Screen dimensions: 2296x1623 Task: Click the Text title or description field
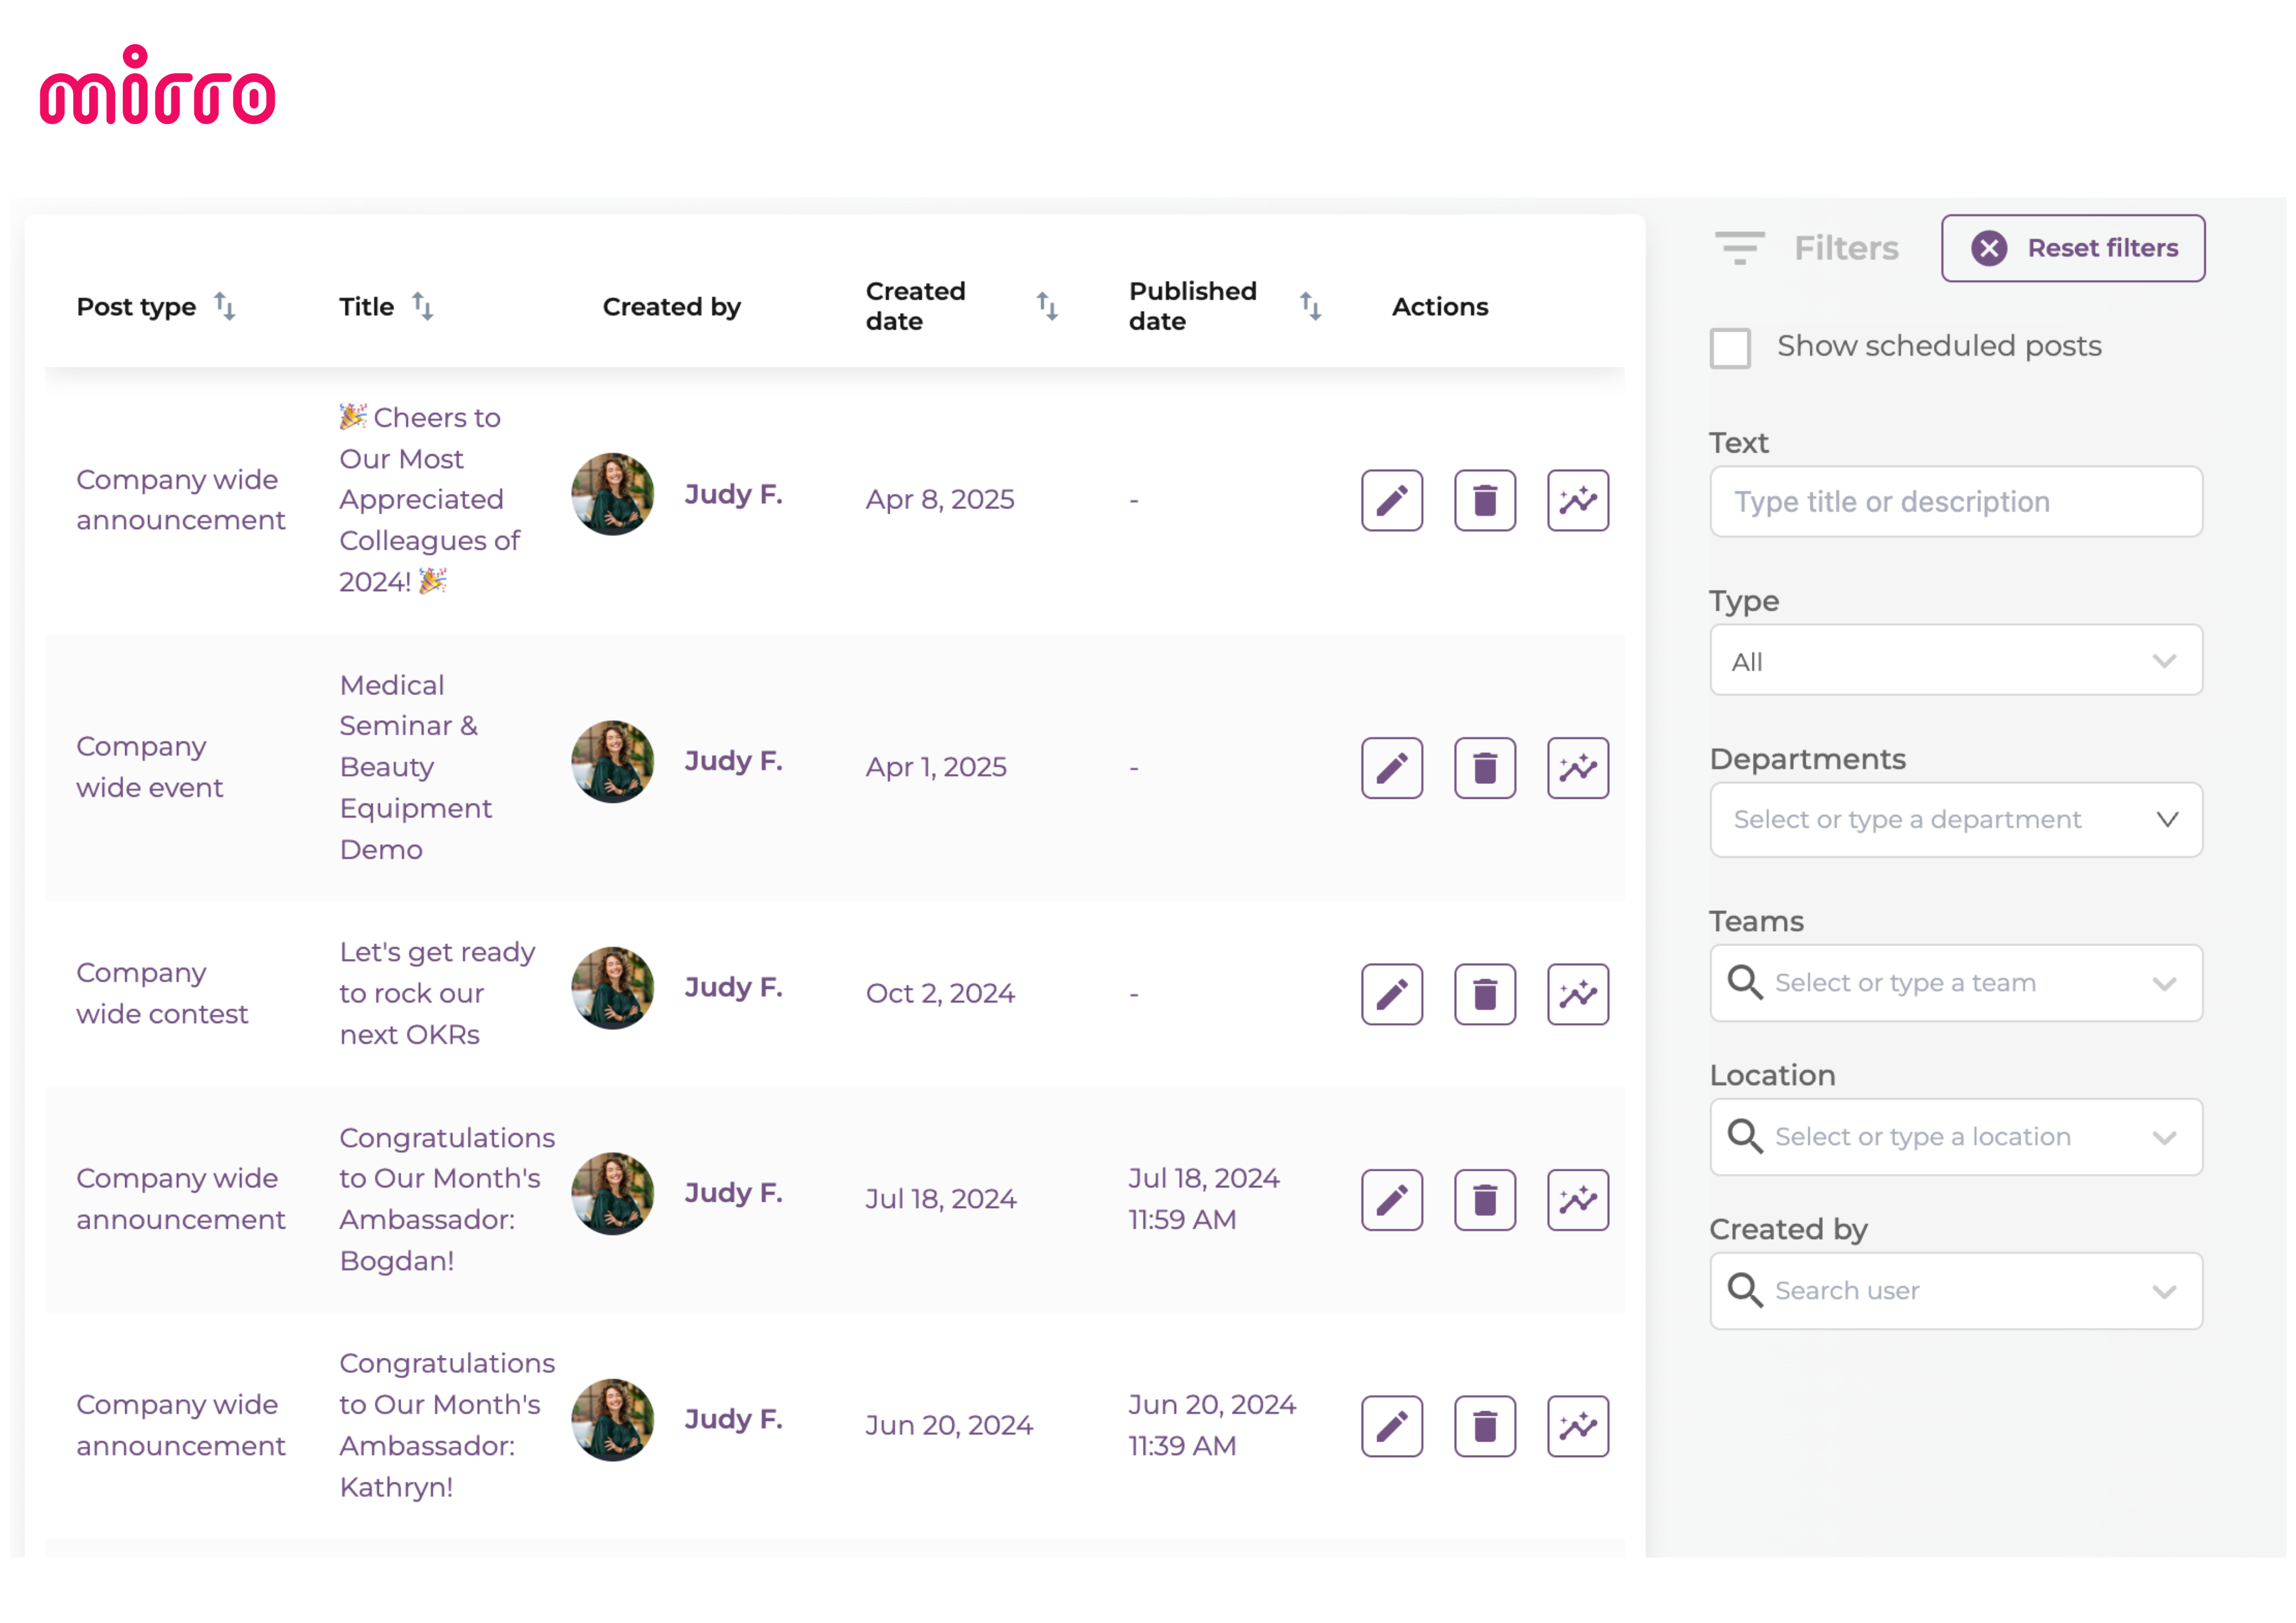click(1955, 501)
